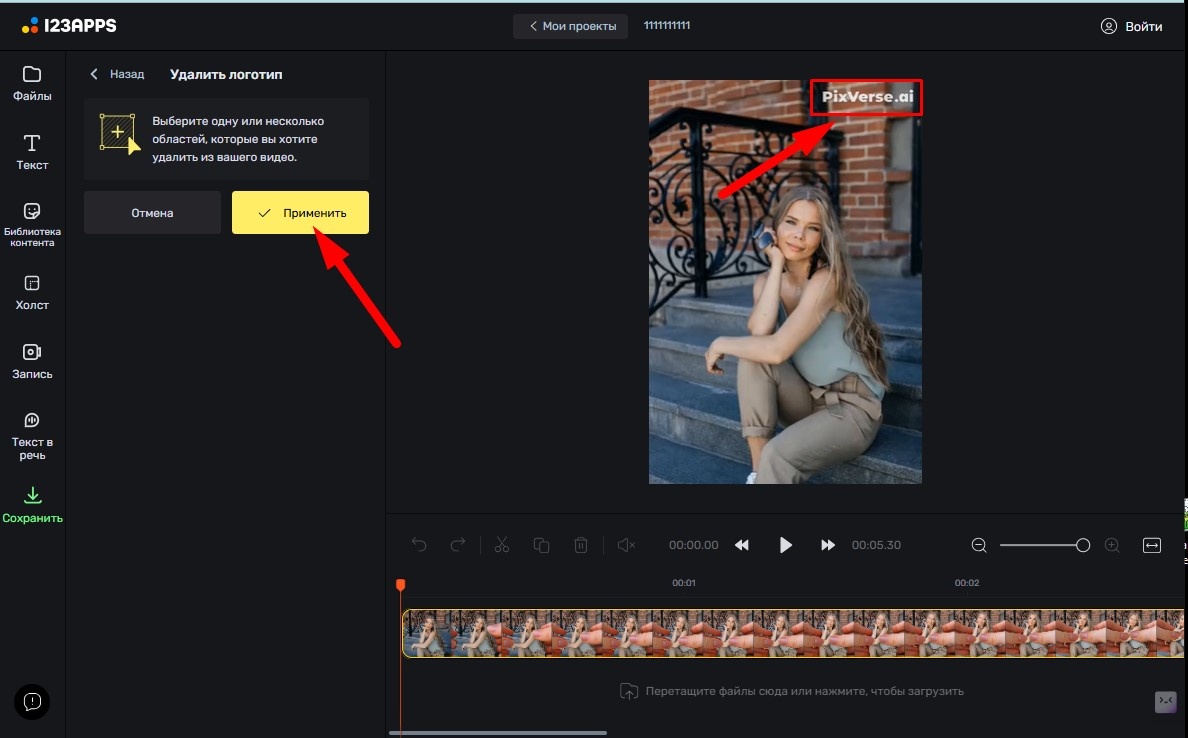Viewport: 1188px width, 738px height.
Task: Open the Запись panel
Action: pos(32,360)
